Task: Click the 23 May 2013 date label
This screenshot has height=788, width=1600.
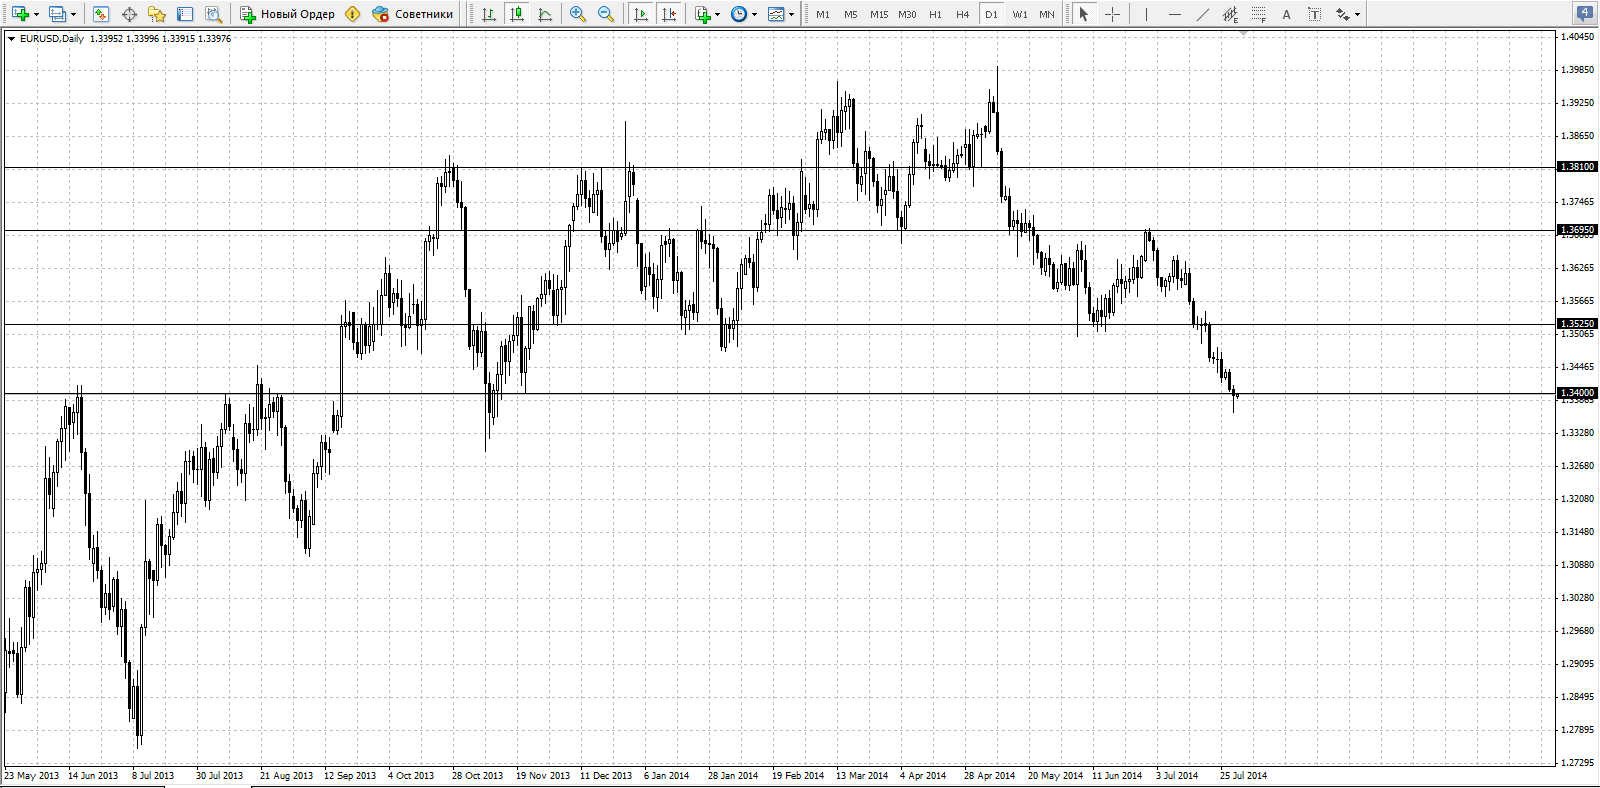Action: click(x=31, y=776)
